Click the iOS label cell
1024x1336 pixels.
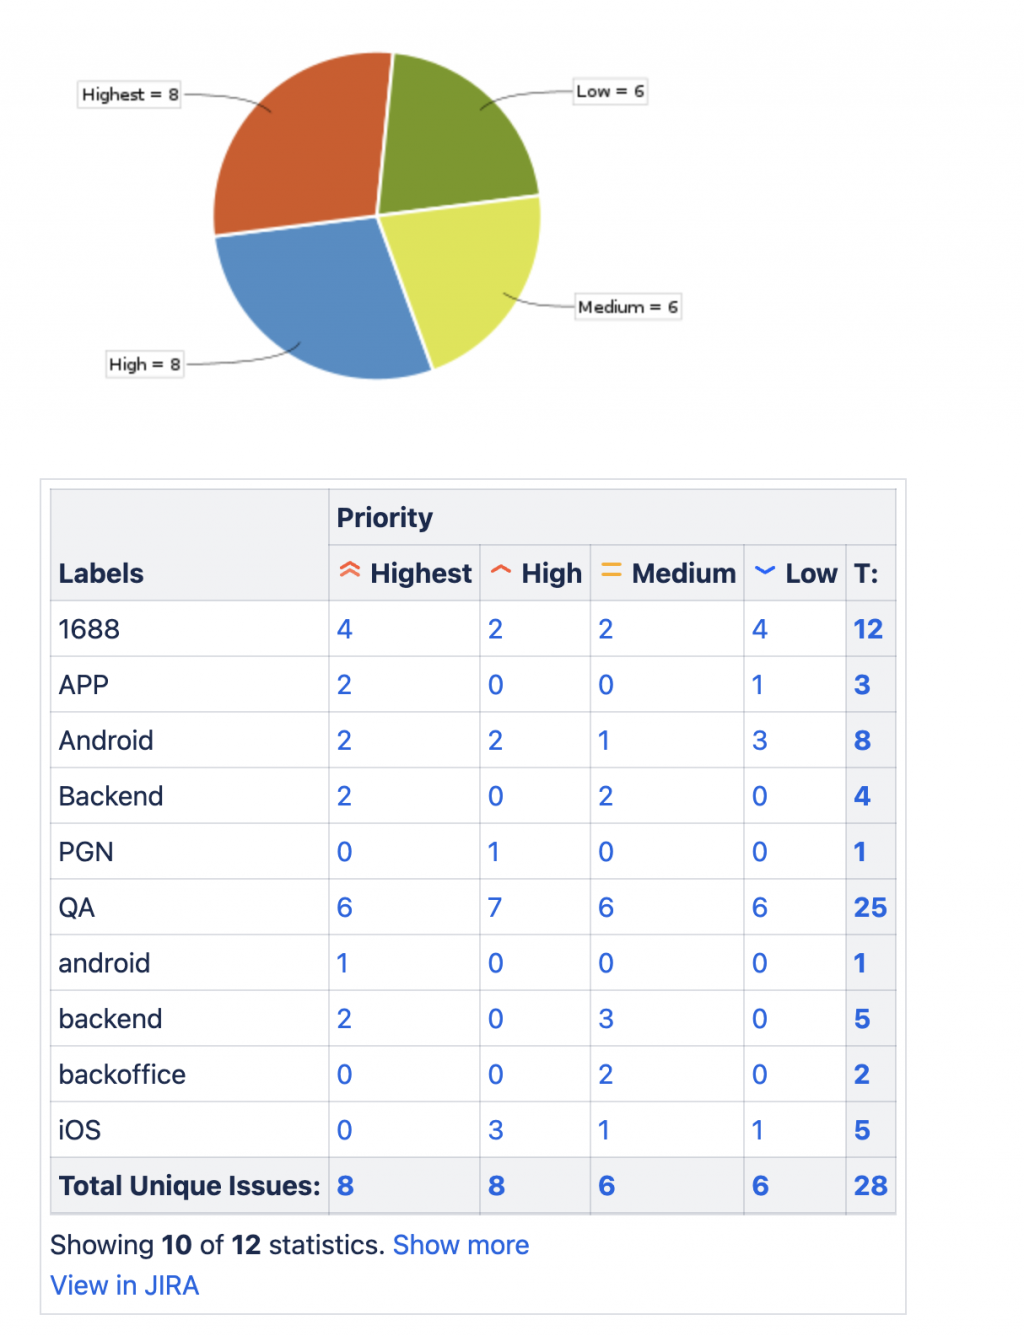coord(190,1131)
